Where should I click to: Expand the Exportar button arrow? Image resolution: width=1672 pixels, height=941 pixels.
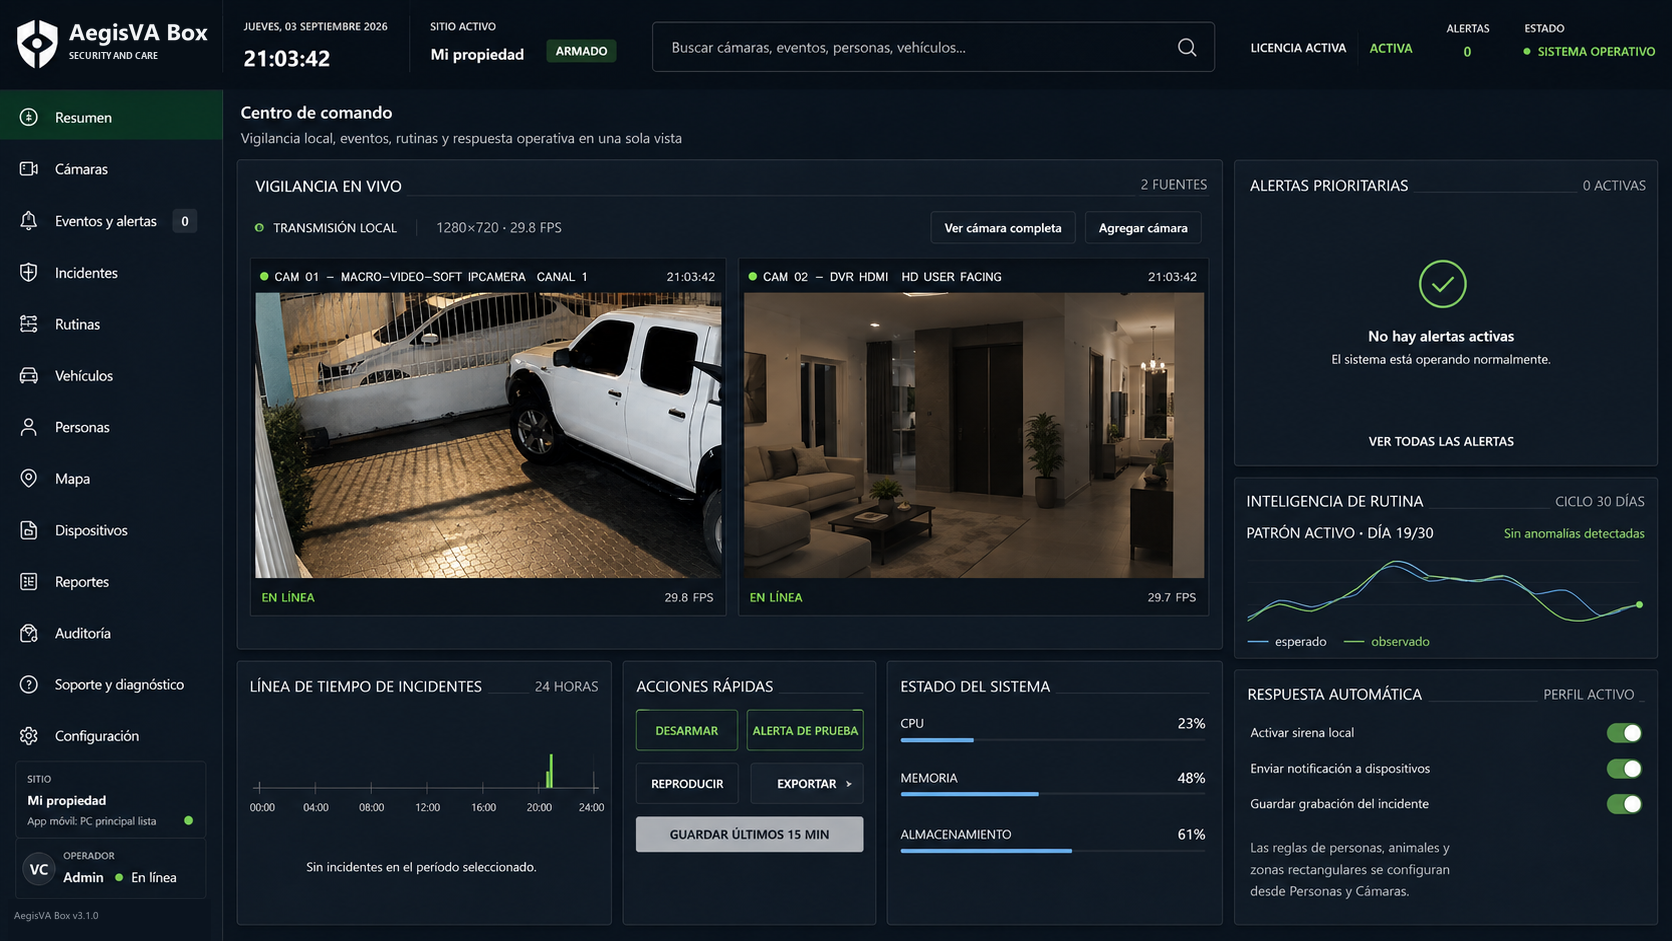click(849, 784)
